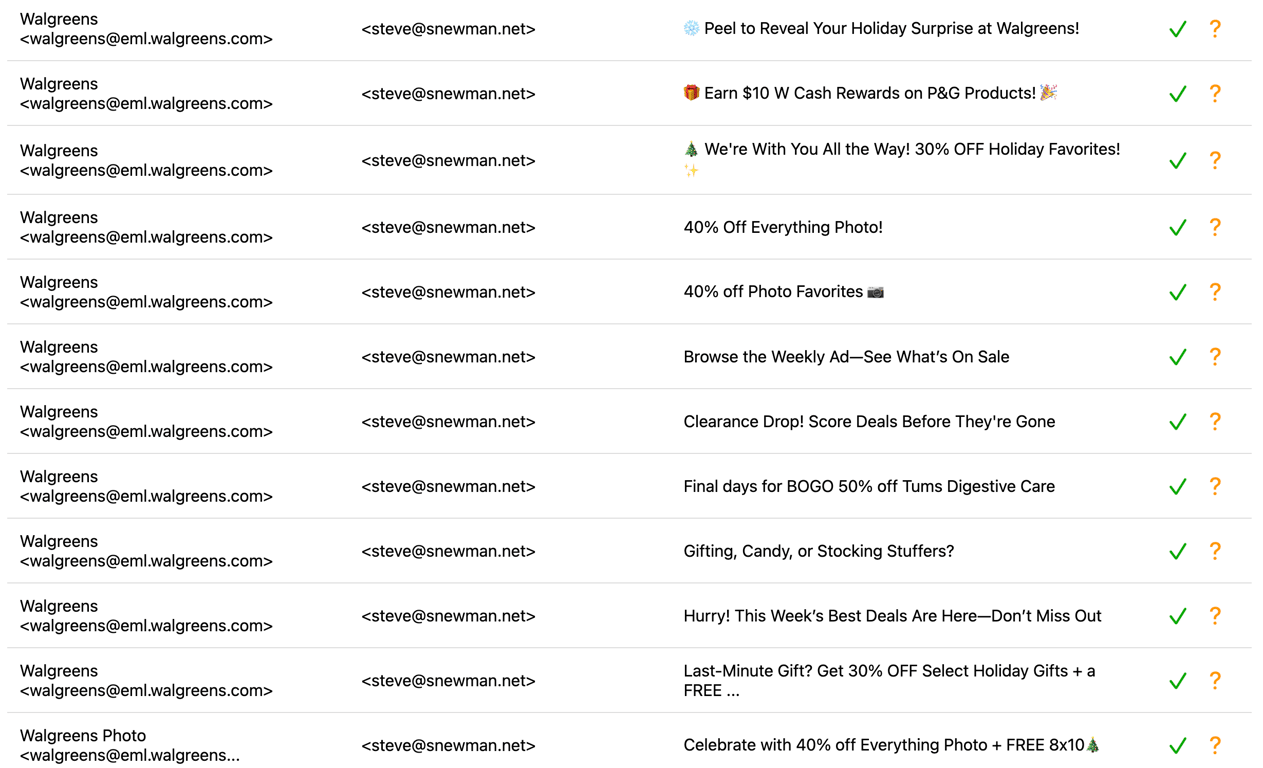Approve the 'BOGO 50% off Tums' email
Screen dimensions: 1263x768
pyautogui.click(x=1178, y=487)
